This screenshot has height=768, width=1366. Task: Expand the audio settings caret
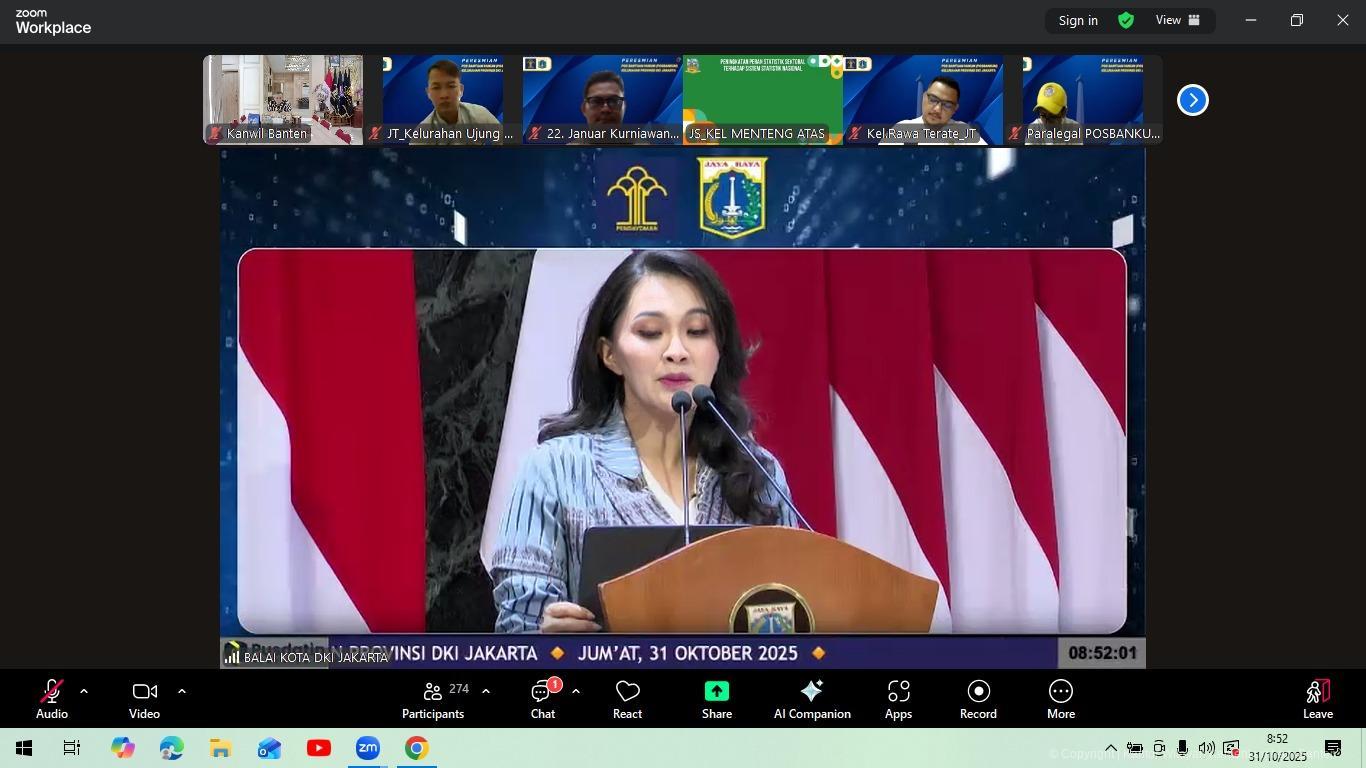[x=84, y=691]
